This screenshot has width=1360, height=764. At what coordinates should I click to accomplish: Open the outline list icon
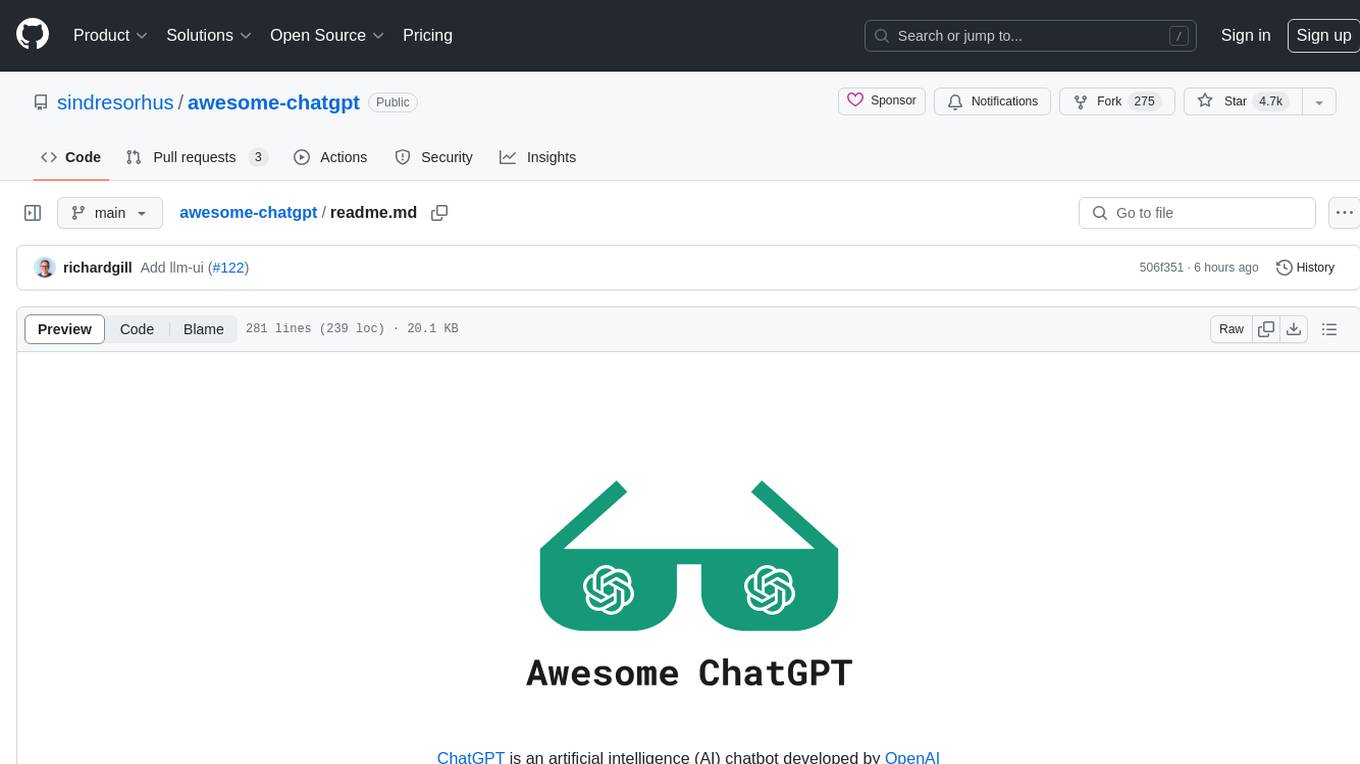[1329, 329]
